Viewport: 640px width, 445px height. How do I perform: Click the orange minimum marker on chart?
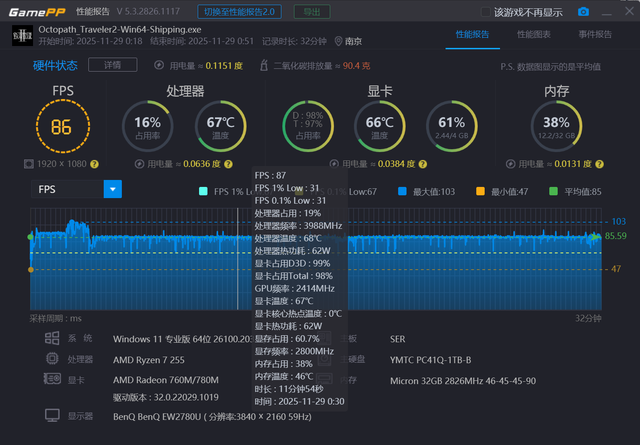[x=31, y=269]
